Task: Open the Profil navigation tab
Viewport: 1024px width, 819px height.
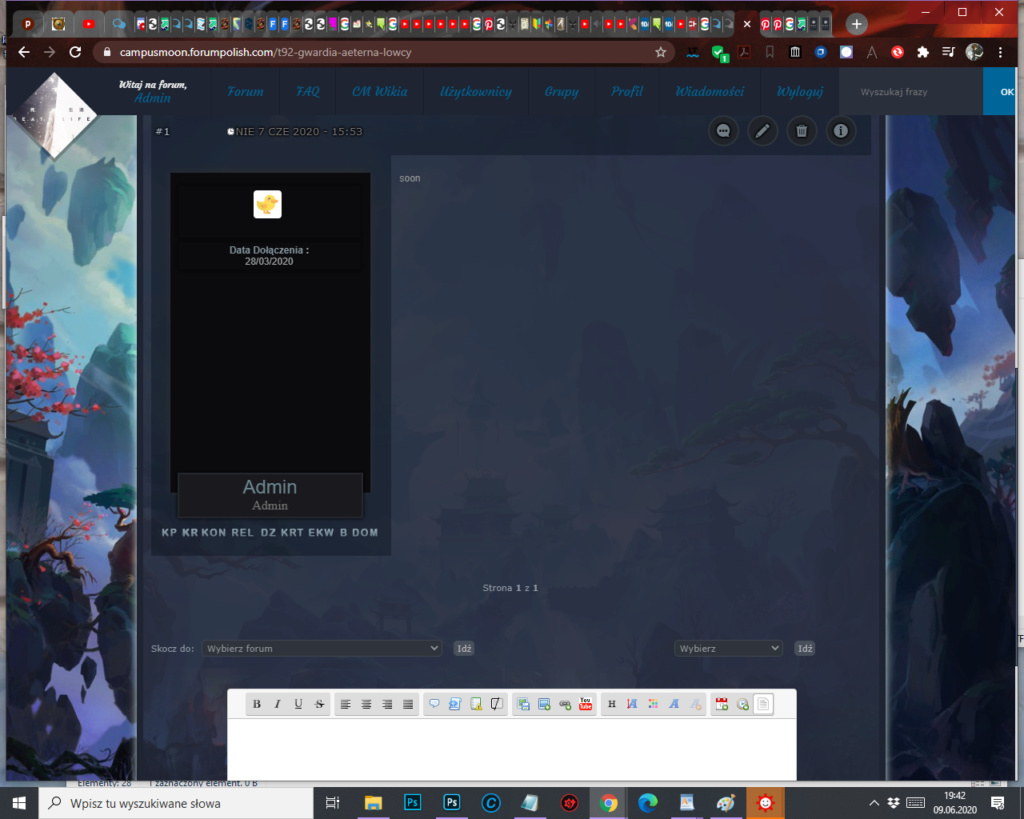Action: 627,91
